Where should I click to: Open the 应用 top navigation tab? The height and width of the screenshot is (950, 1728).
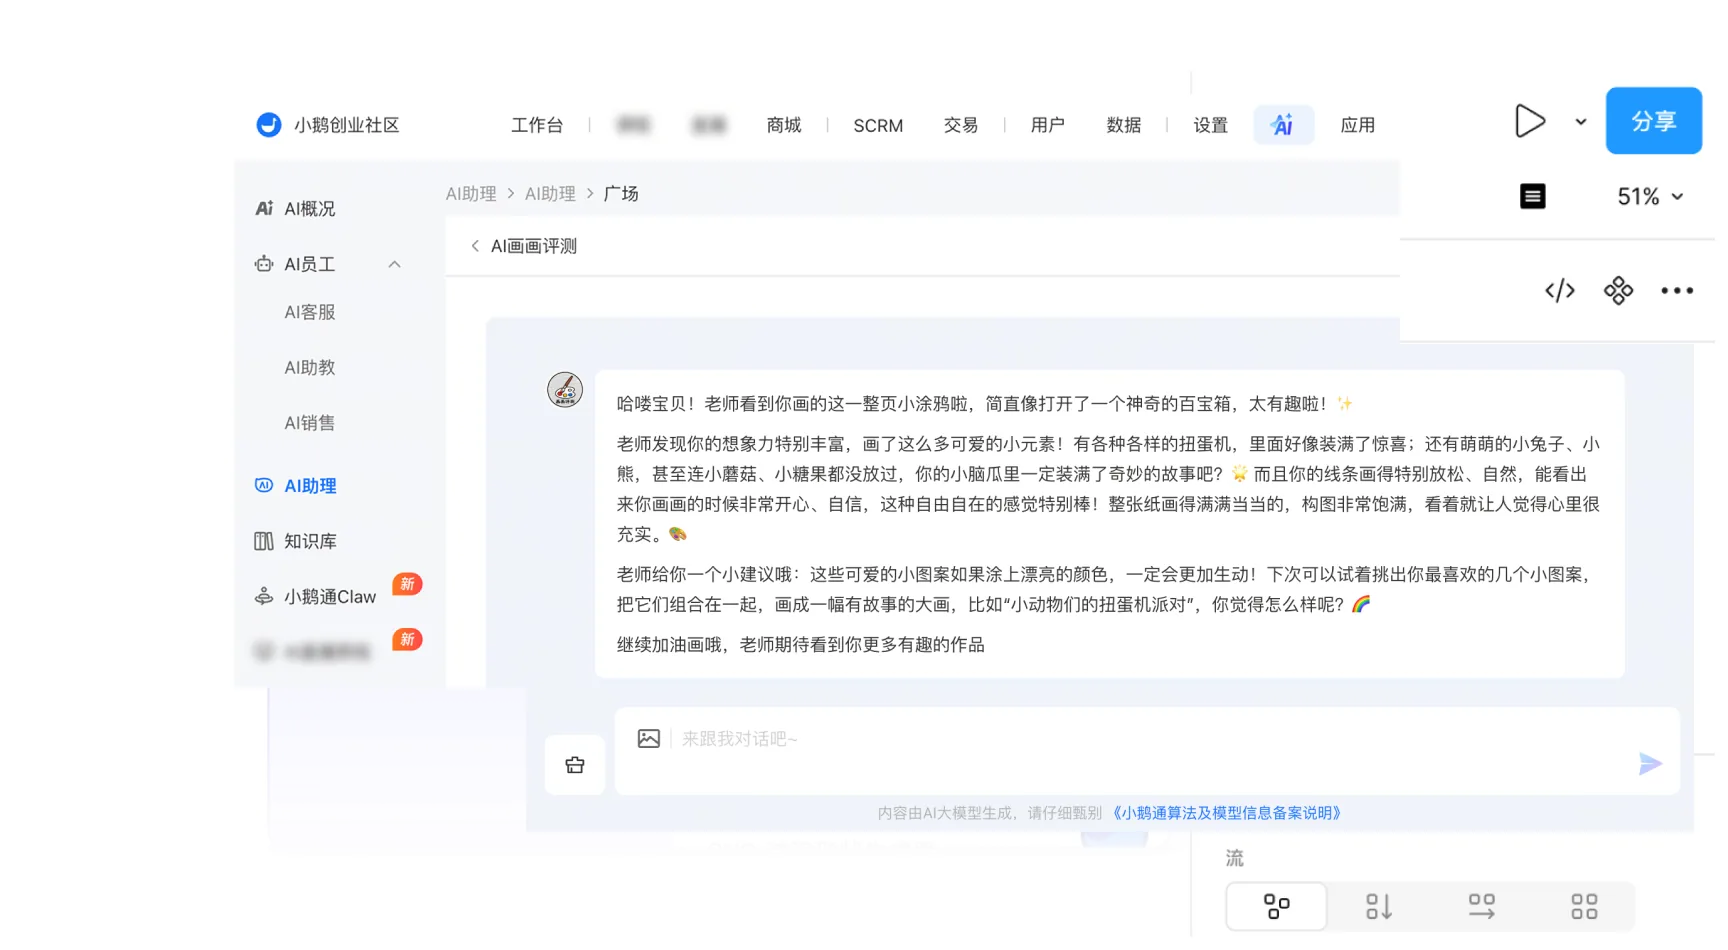coord(1358,126)
